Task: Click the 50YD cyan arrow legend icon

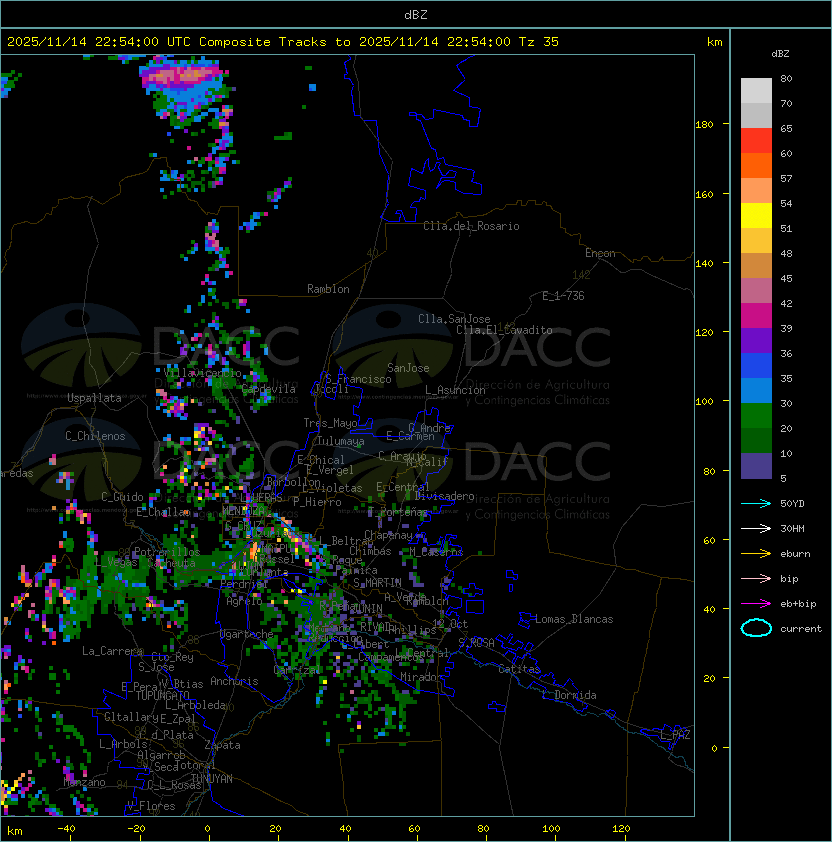Action: tap(756, 504)
